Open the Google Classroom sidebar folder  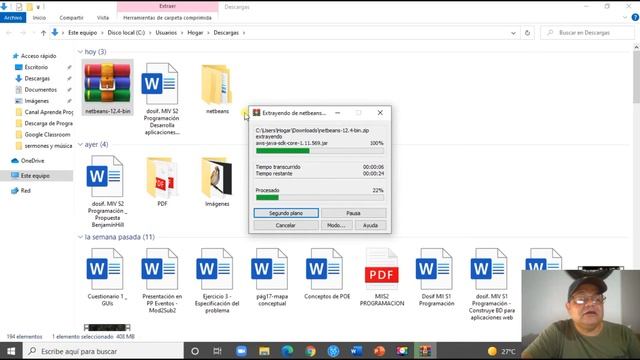[47, 134]
